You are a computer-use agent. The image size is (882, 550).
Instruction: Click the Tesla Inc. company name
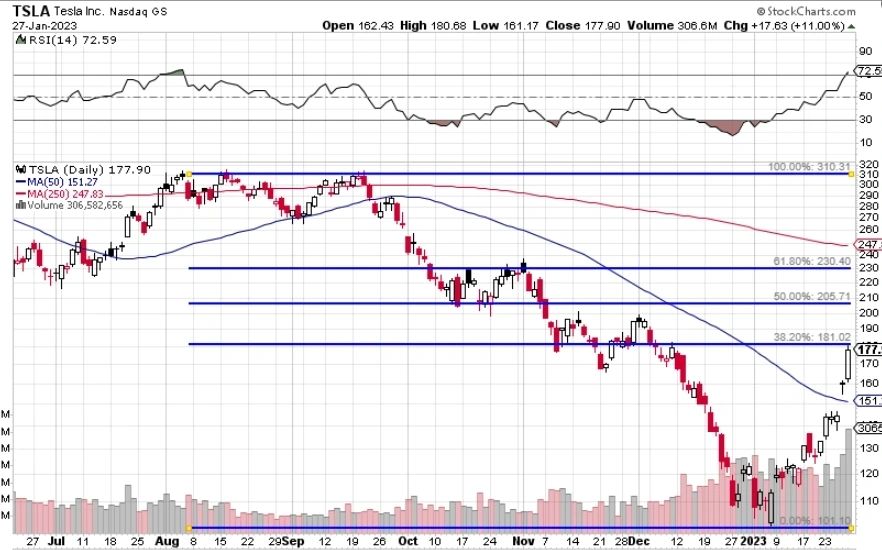tap(79, 11)
